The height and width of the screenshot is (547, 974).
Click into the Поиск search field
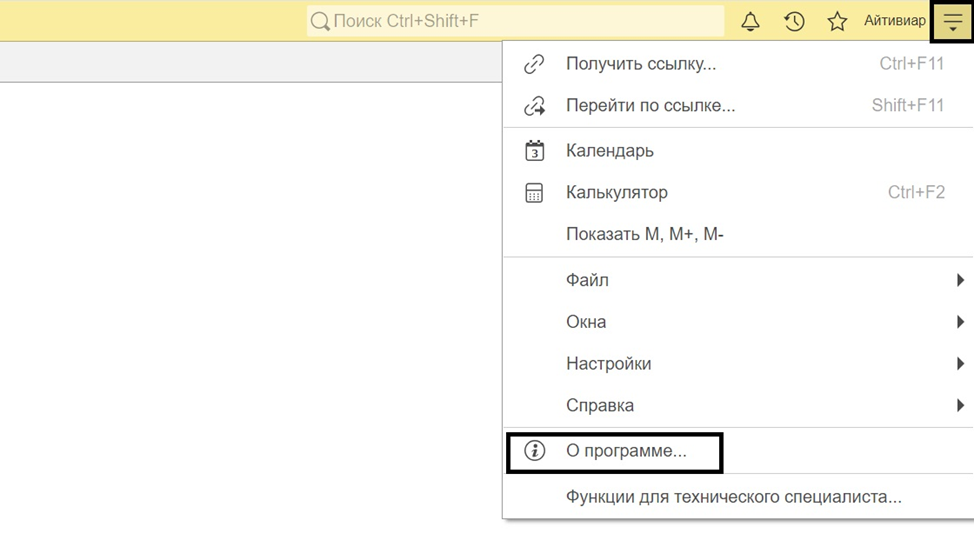520,21
